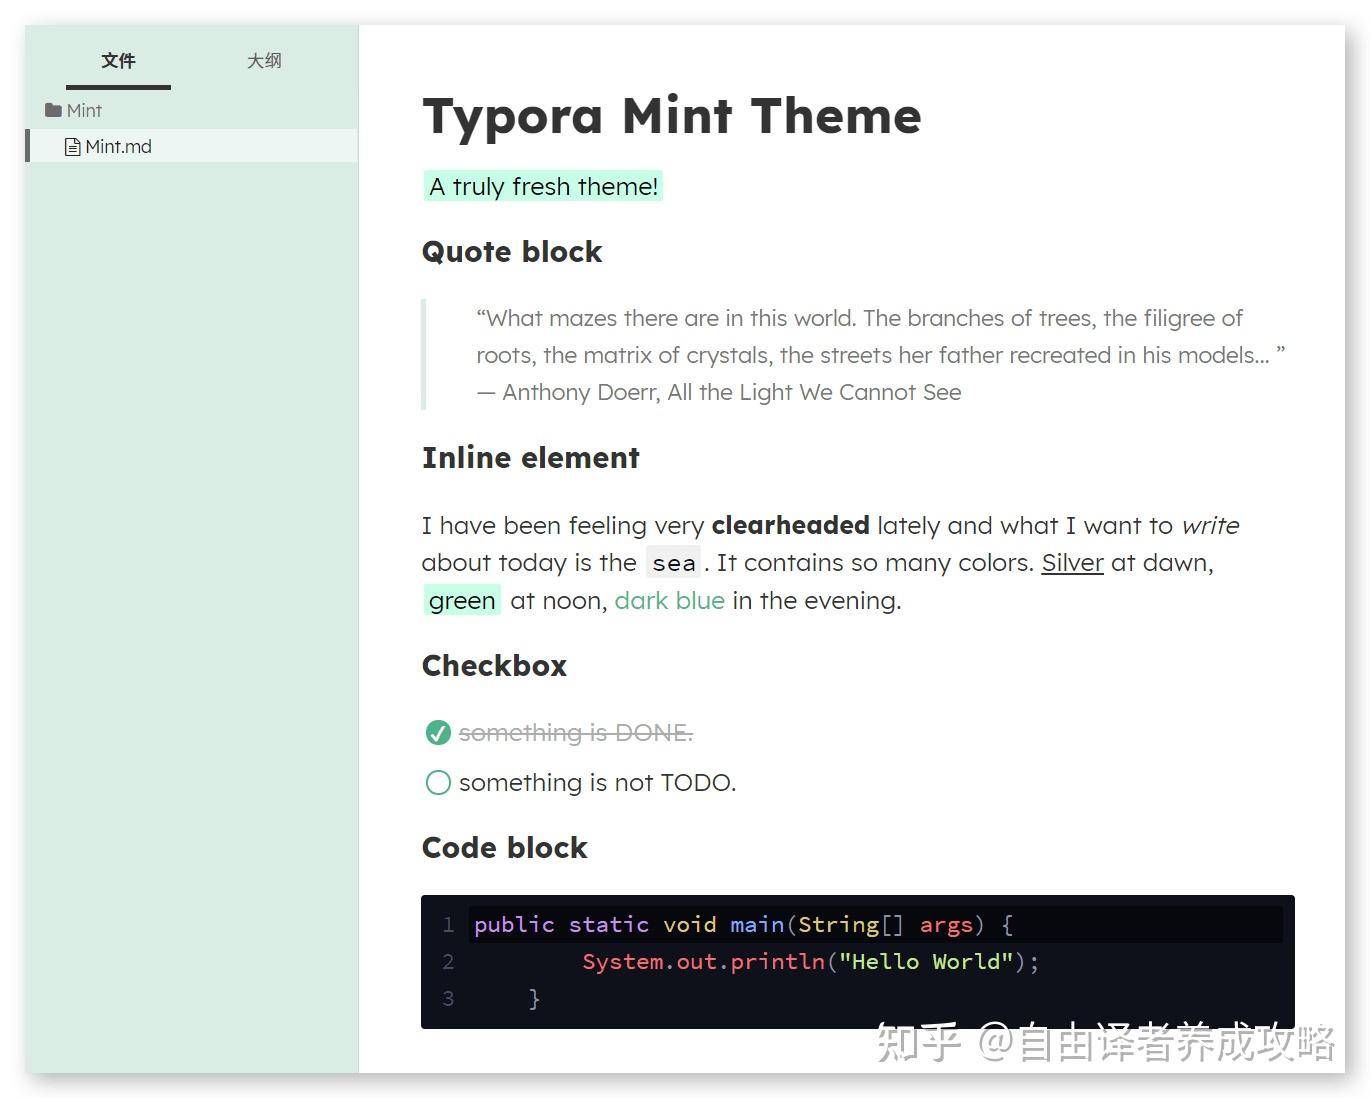Click the italic word 'write'
Screen dimensions: 1370x1098
(1210, 525)
